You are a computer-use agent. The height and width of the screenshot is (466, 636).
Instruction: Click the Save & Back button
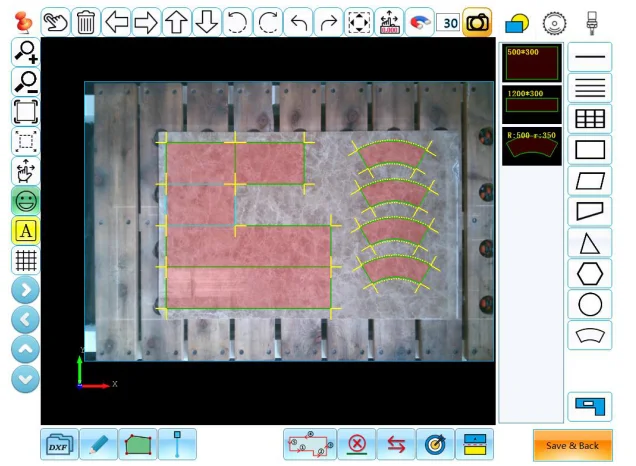point(572,445)
